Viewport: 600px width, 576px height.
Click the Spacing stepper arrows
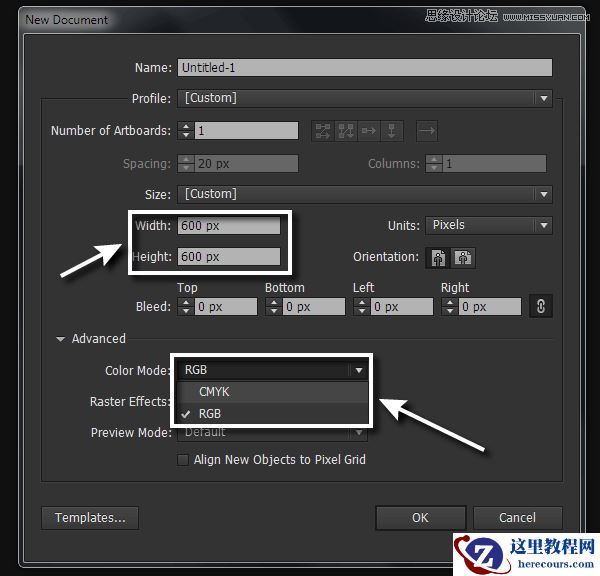[x=186, y=164]
